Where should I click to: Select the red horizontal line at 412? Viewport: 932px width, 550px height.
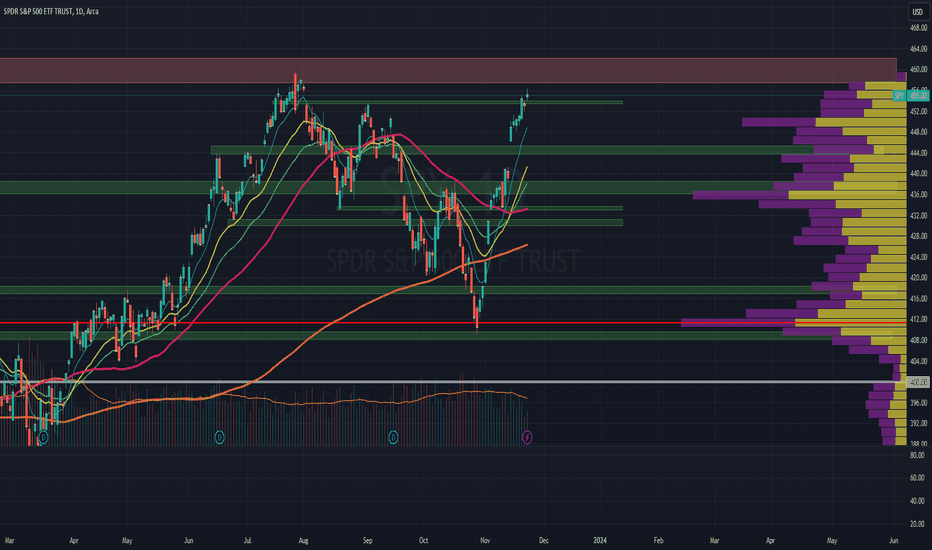tap(452, 323)
